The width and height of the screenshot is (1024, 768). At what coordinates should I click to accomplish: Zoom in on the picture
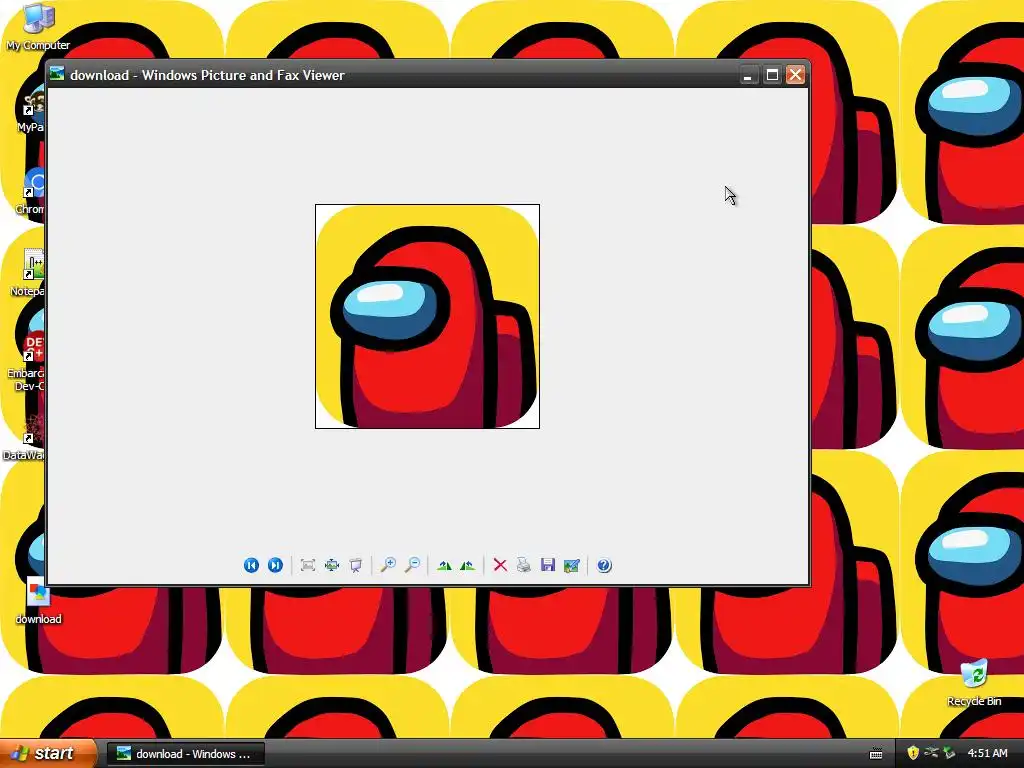[x=388, y=566]
